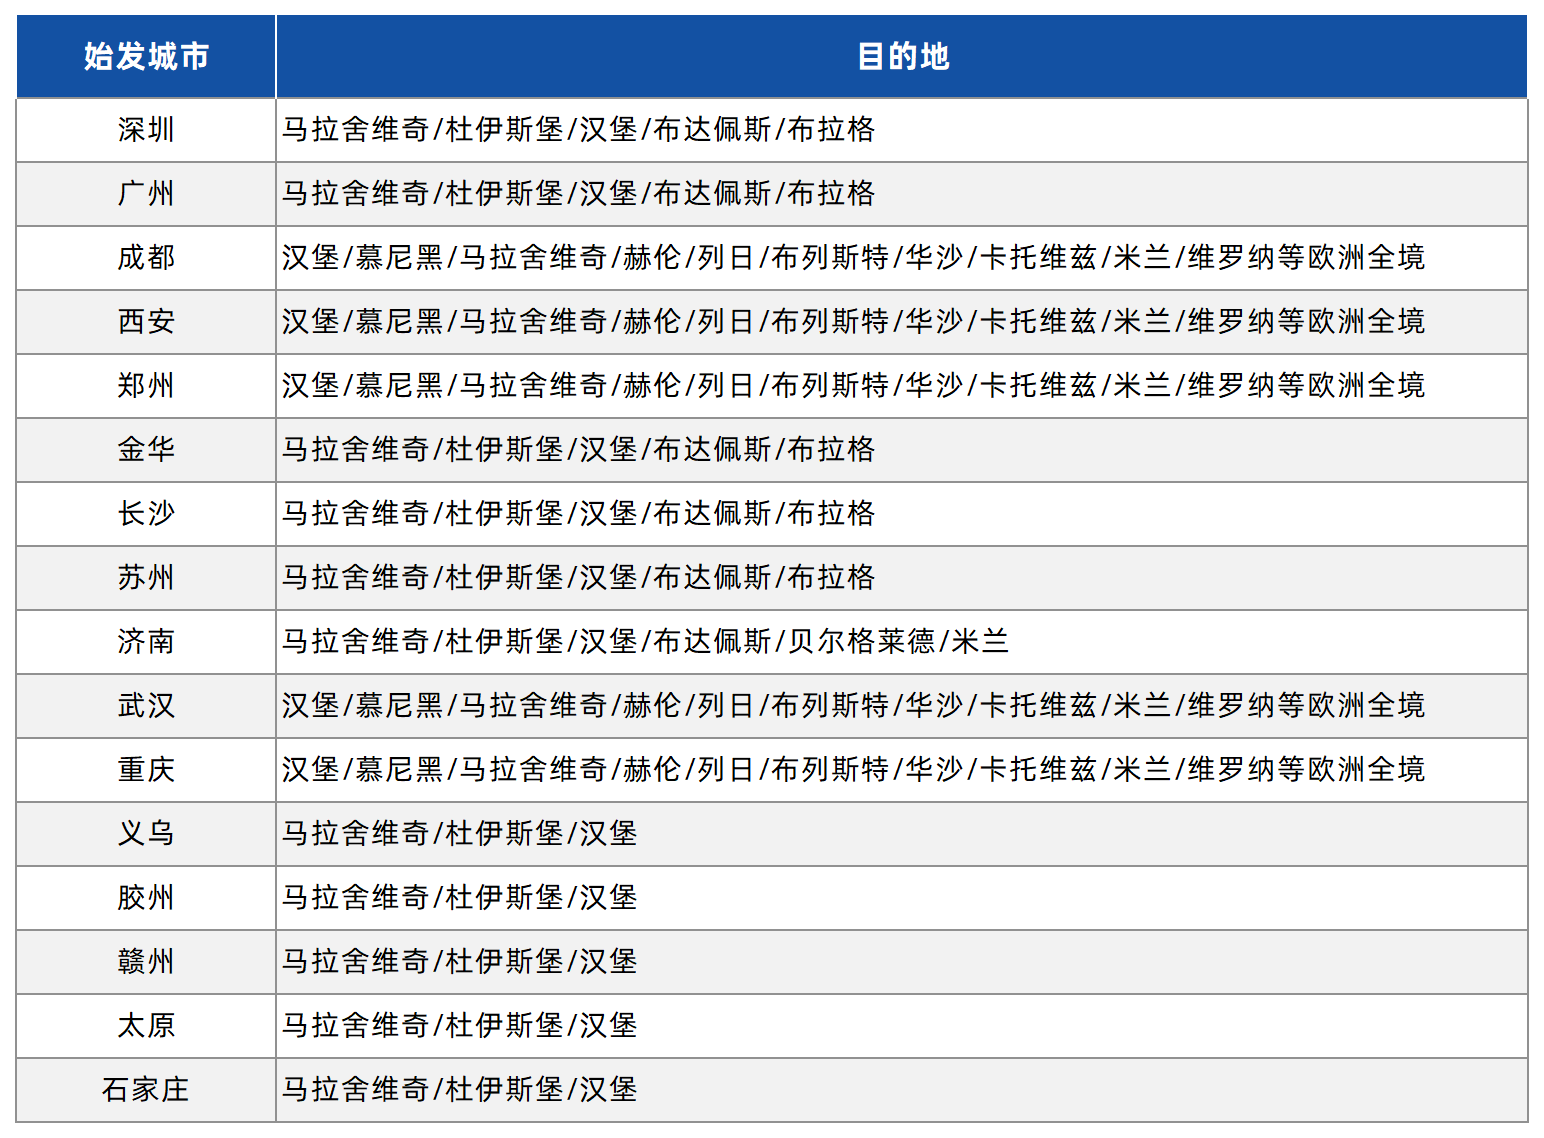
Task: Select the 成都 origin city cell
Action: click(x=146, y=258)
